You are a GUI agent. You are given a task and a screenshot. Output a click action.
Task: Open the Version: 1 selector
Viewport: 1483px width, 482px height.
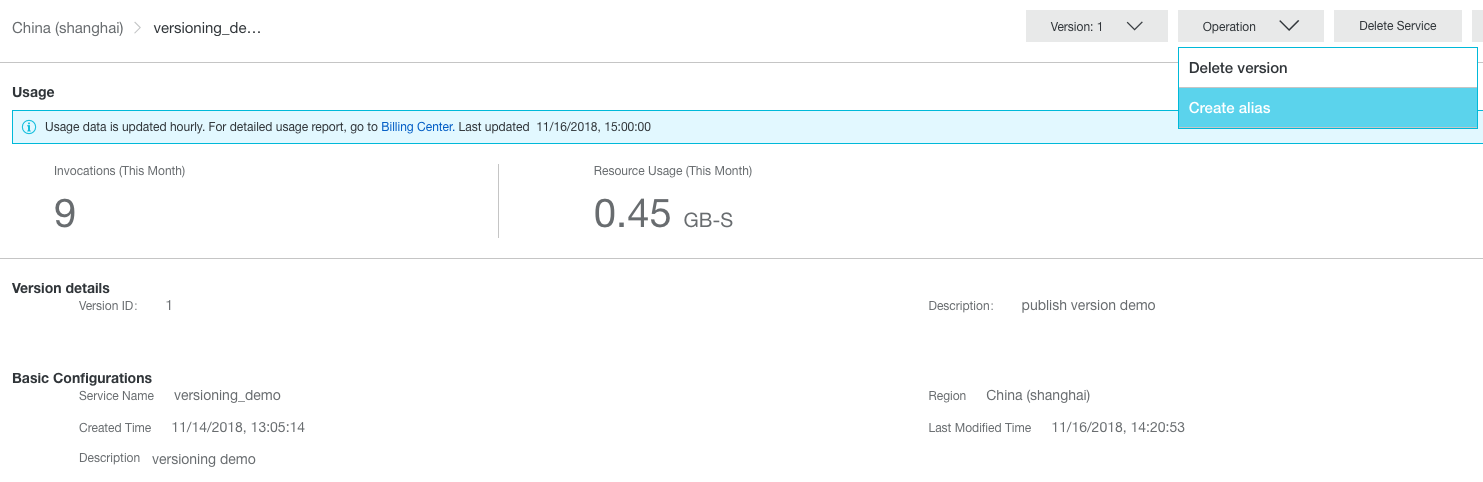coord(1097,26)
